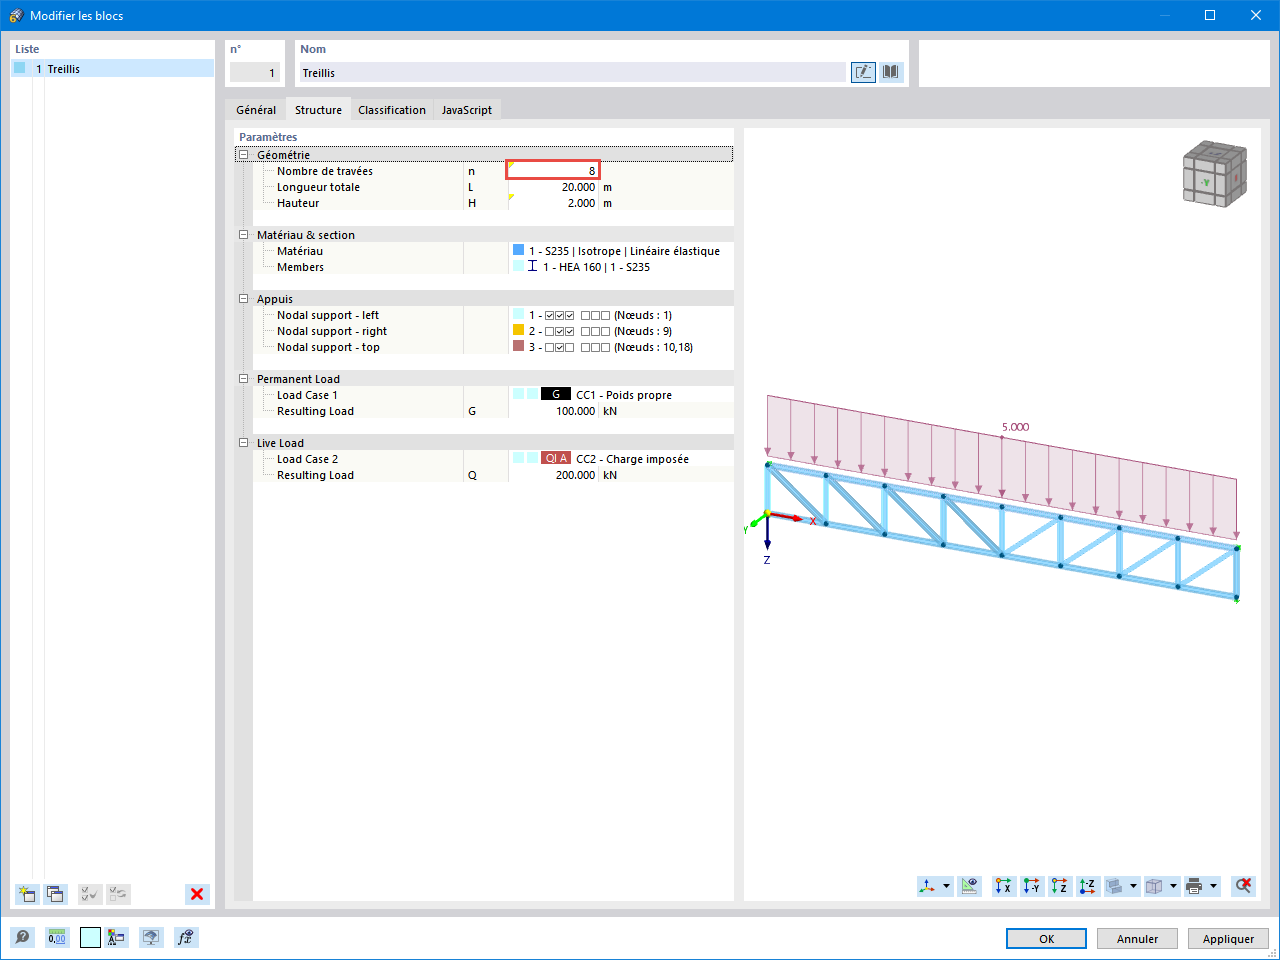The width and height of the screenshot is (1280, 960).
Task: Toggle second checkbox of Nodal support - top
Action: pos(560,348)
